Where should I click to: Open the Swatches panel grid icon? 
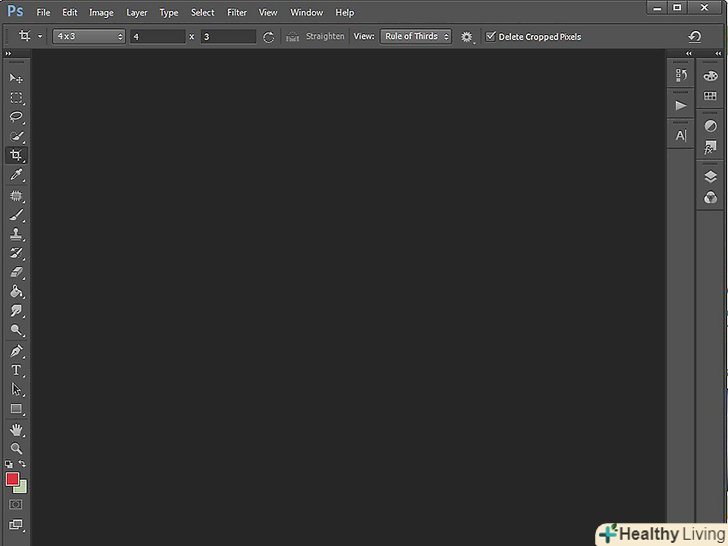pos(710,96)
